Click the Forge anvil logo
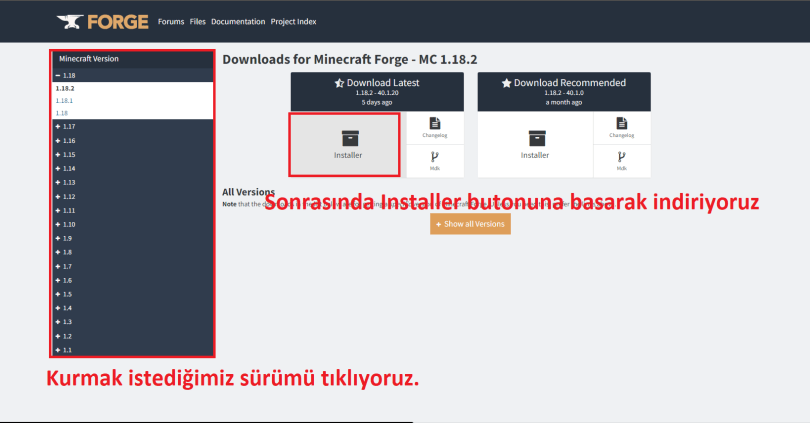 (x=102, y=22)
